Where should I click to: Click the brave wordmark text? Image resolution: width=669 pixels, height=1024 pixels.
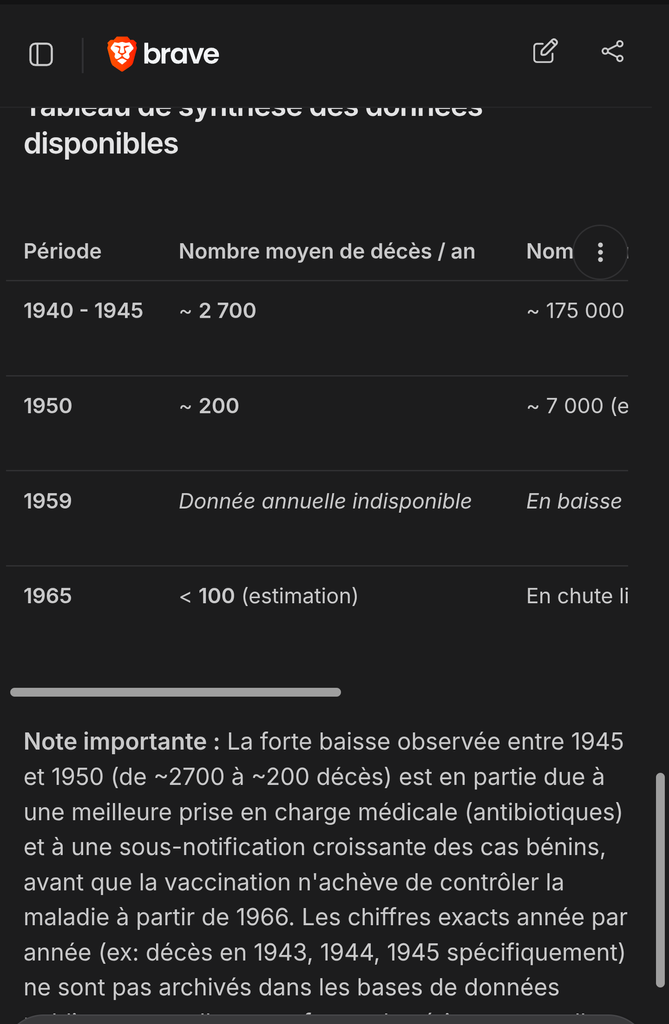coord(181,54)
